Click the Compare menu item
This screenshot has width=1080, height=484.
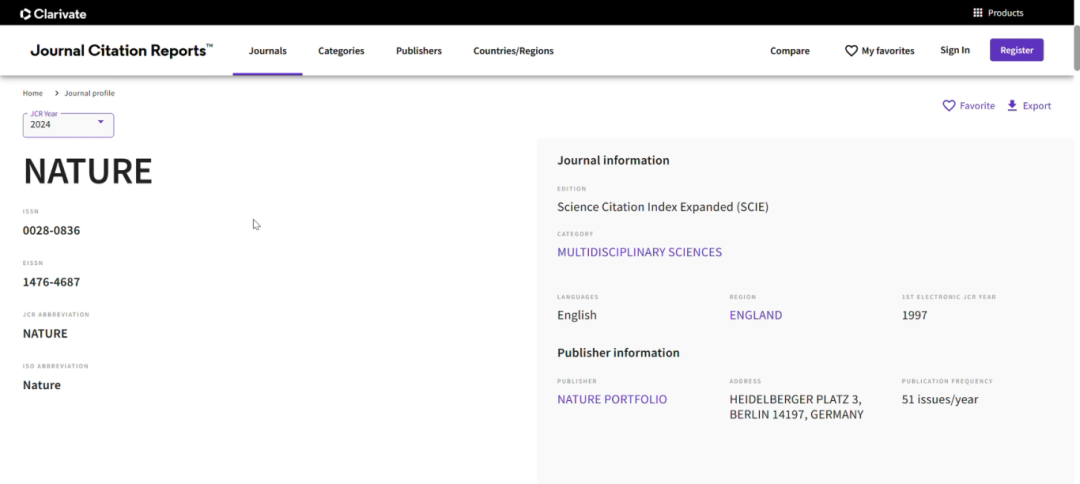coord(790,50)
